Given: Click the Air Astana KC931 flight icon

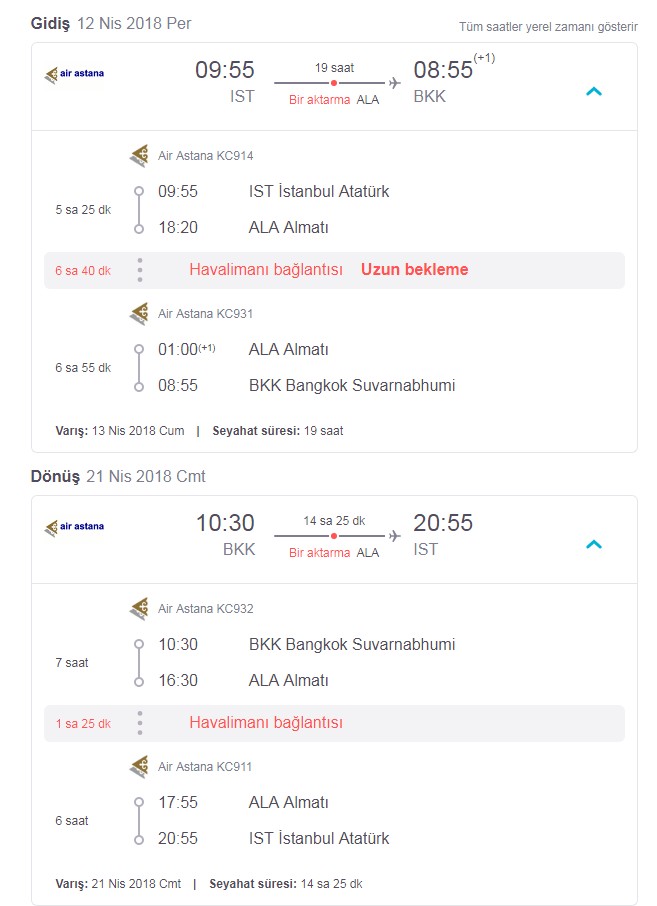Looking at the screenshot, I should click(x=139, y=314).
